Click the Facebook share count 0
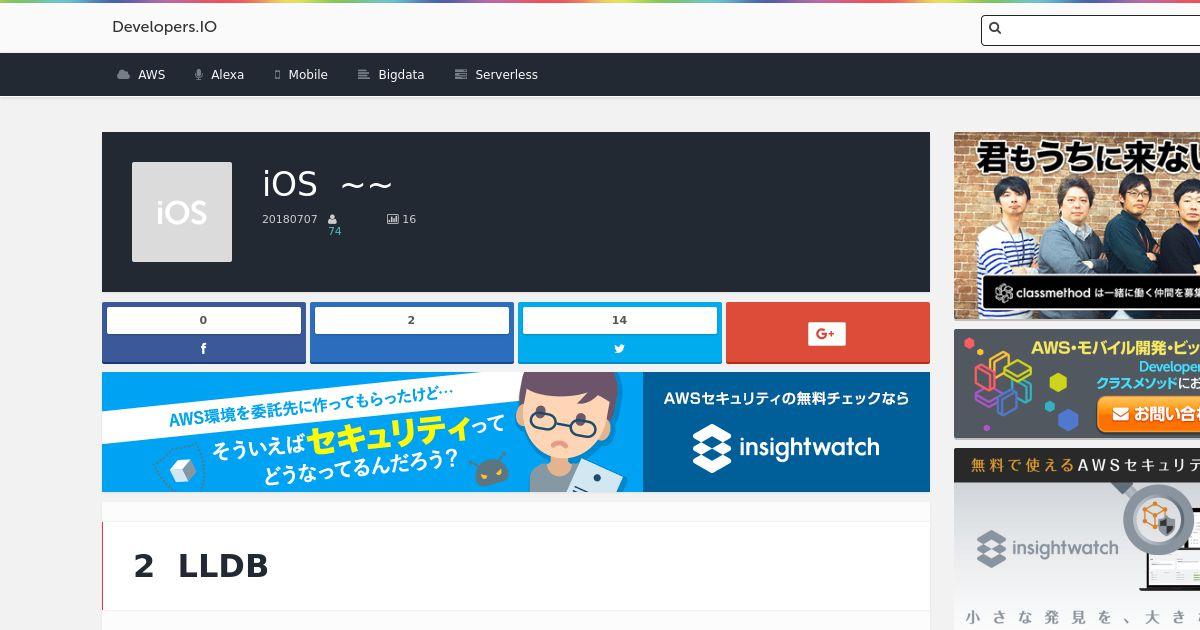This screenshot has height=630, width=1200. pos(204,320)
